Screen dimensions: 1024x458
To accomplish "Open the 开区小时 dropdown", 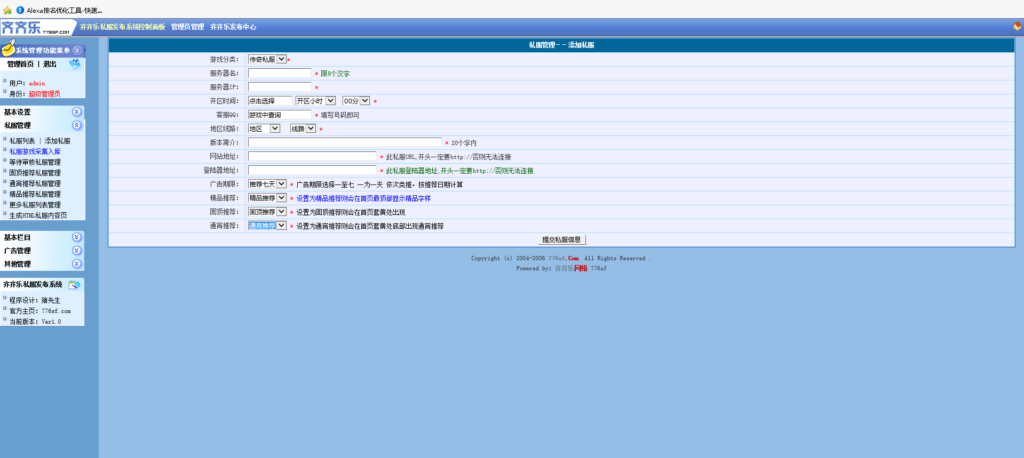I will coord(315,101).
